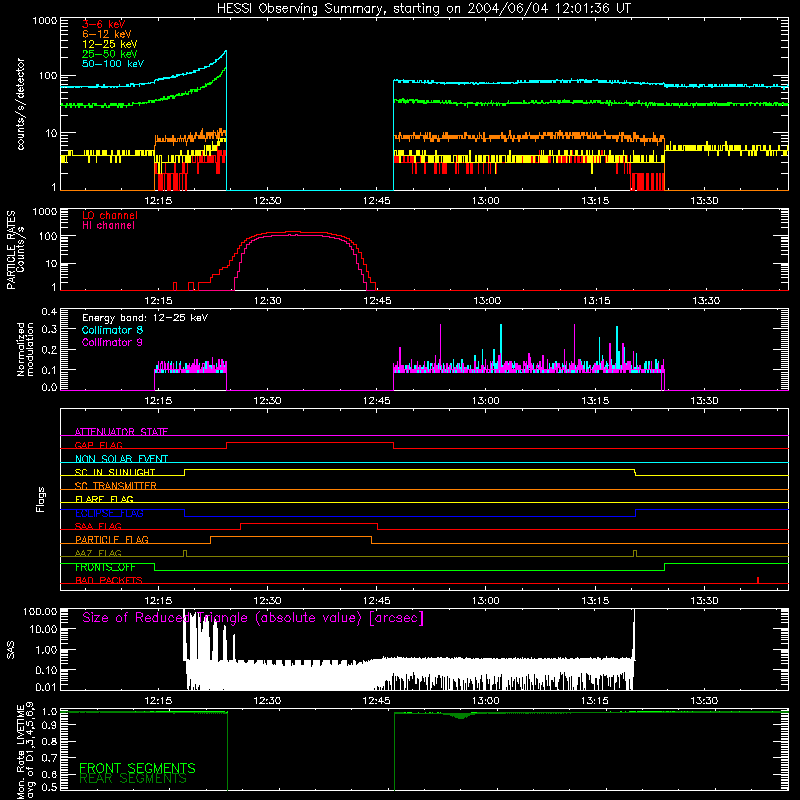Click the 1000 y-axis value on the count-rate plot

coord(45,21)
